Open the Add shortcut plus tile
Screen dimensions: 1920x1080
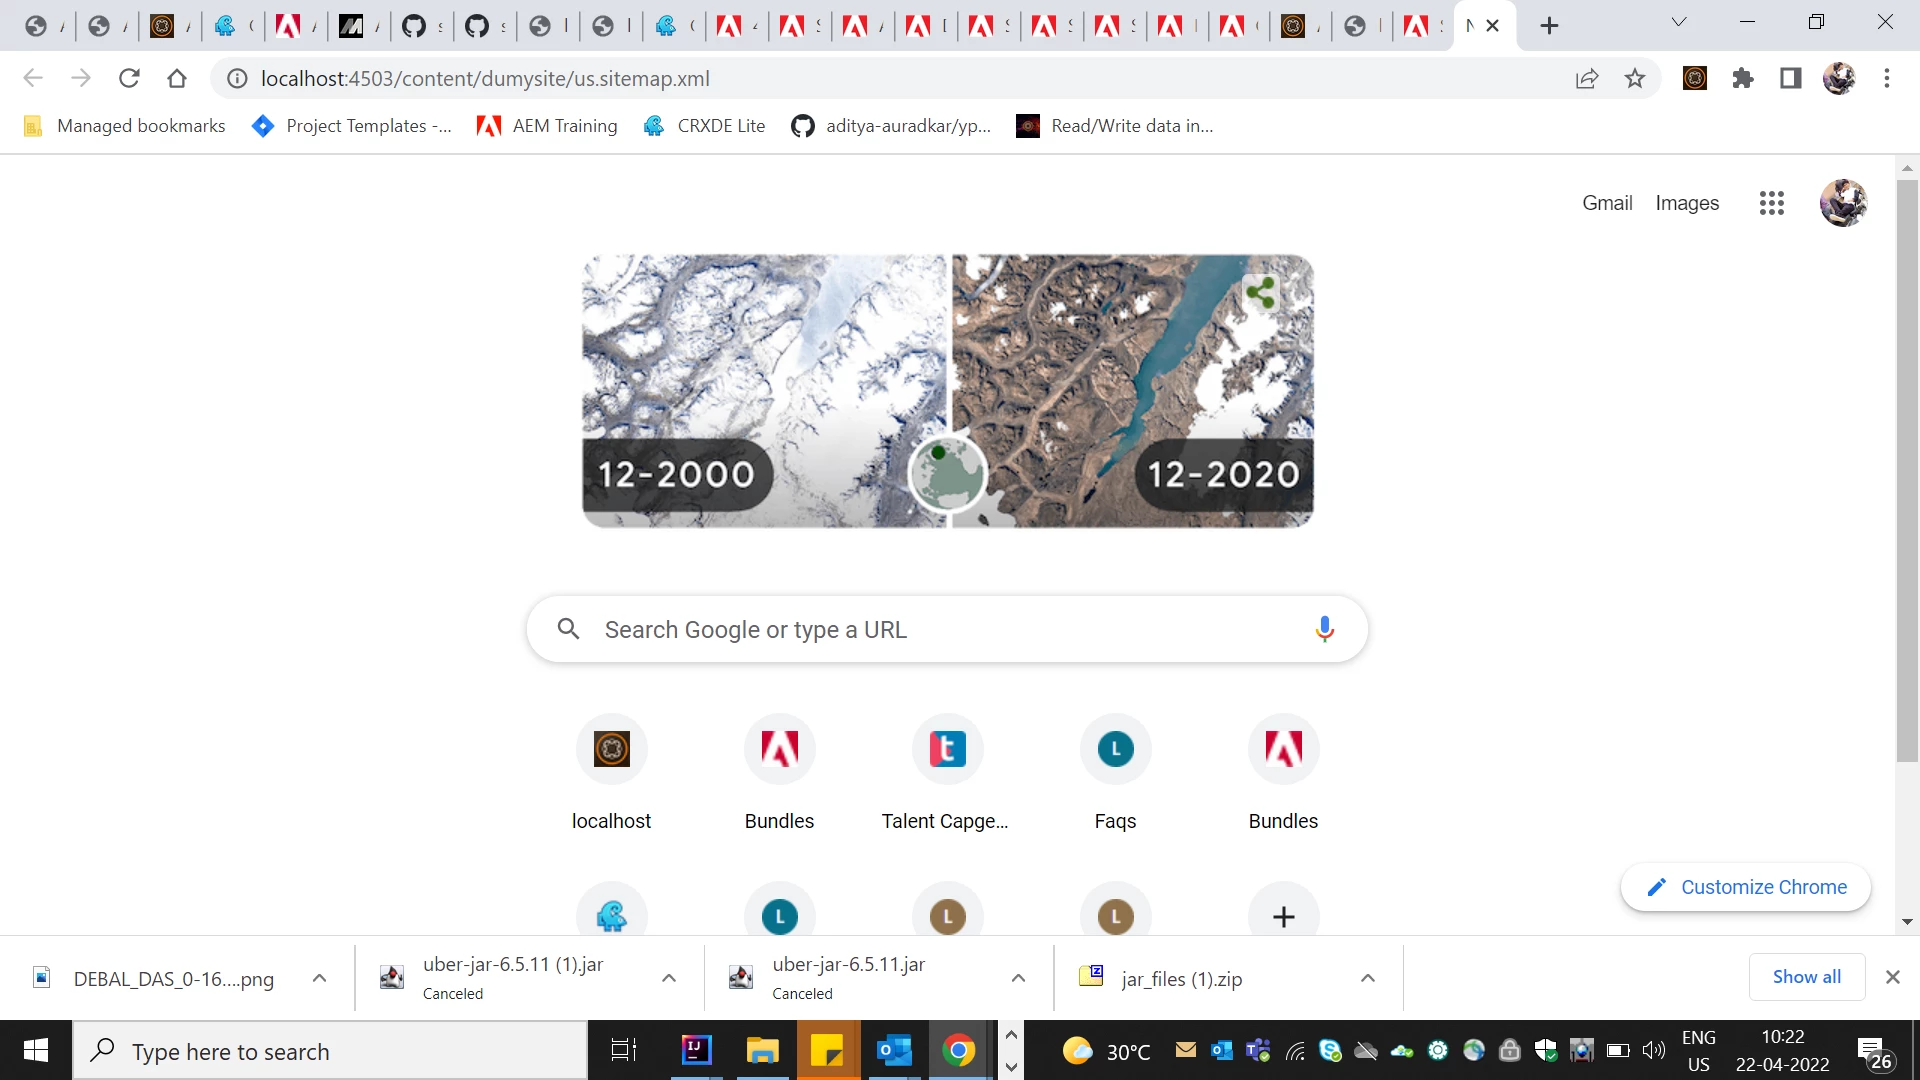click(1283, 915)
